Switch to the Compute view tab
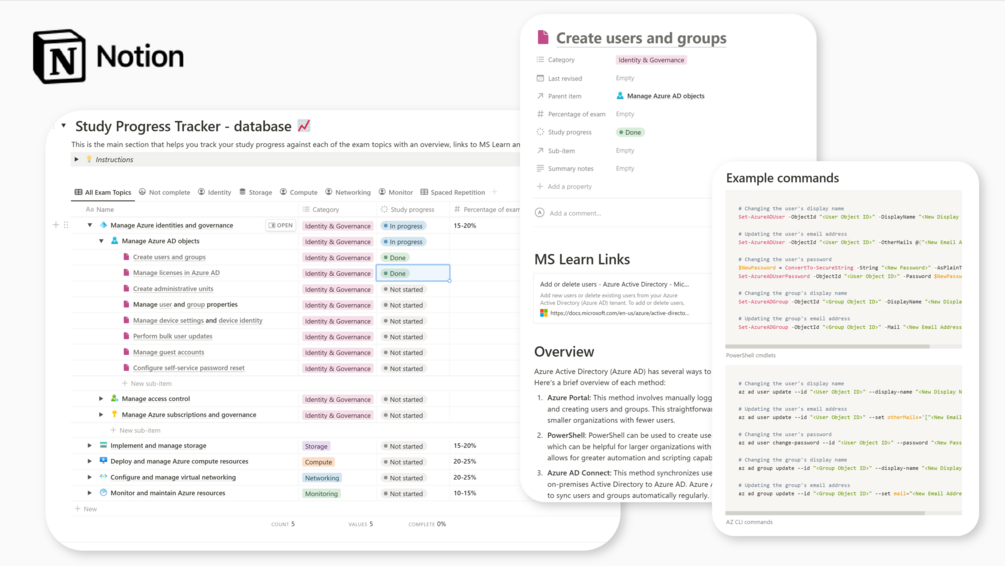Image resolution: width=1005 pixels, height=566 pixels. click(x=299, y=192)
